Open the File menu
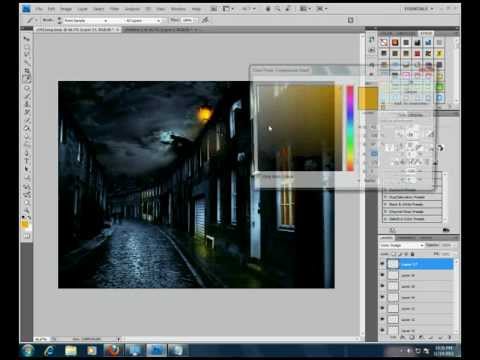The image size is (480, 360). coord(39,9)
